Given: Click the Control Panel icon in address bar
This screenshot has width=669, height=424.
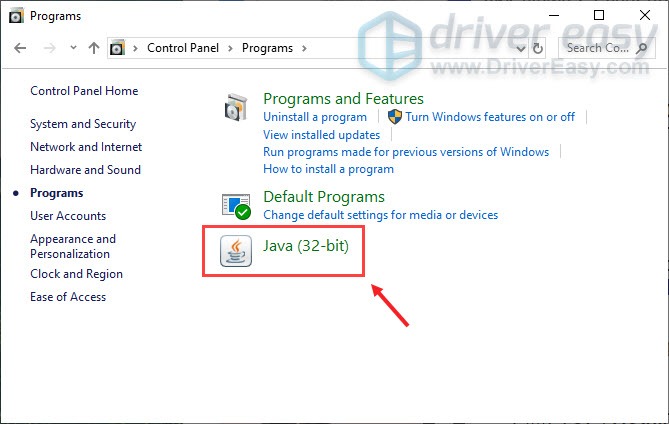Looking at the screenshot, I should click(x=117, y=48).
